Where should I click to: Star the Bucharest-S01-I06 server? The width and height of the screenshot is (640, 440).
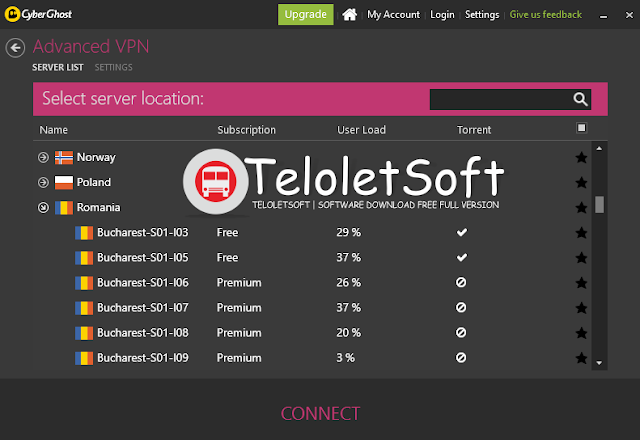coord(581,283)
